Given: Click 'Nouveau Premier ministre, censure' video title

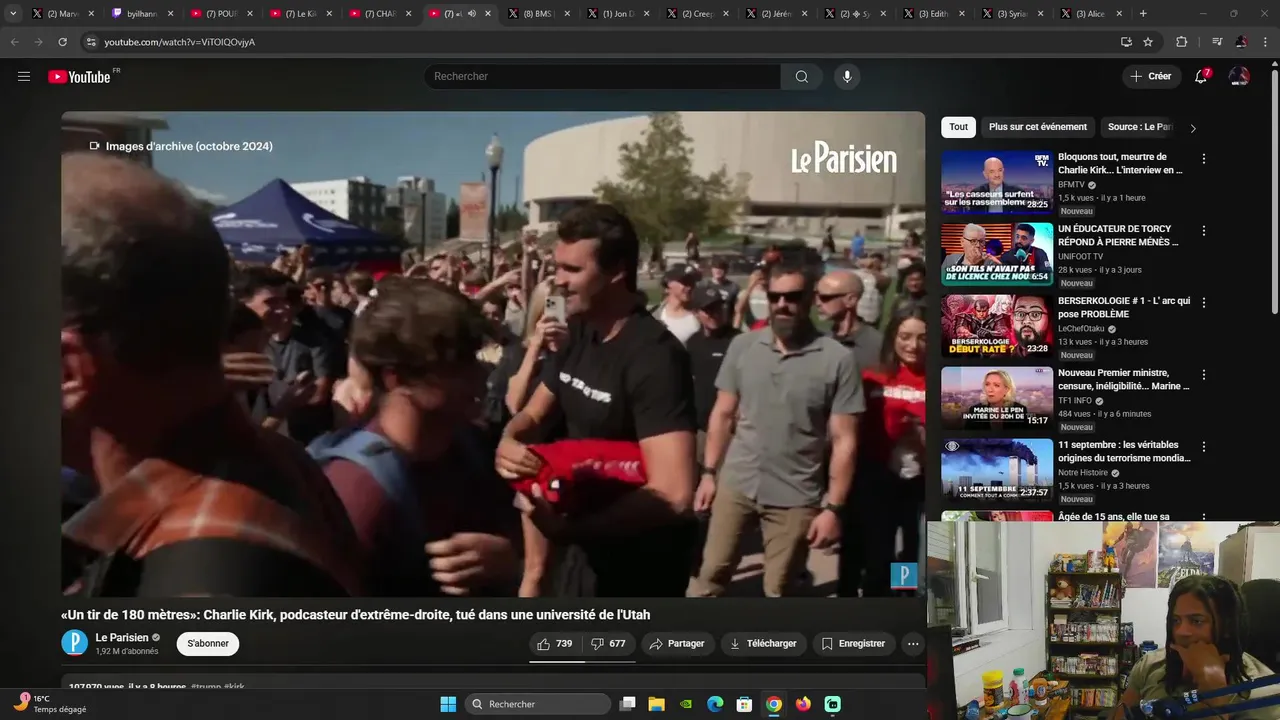Looking at the screenshot, I should point(1124,379).
